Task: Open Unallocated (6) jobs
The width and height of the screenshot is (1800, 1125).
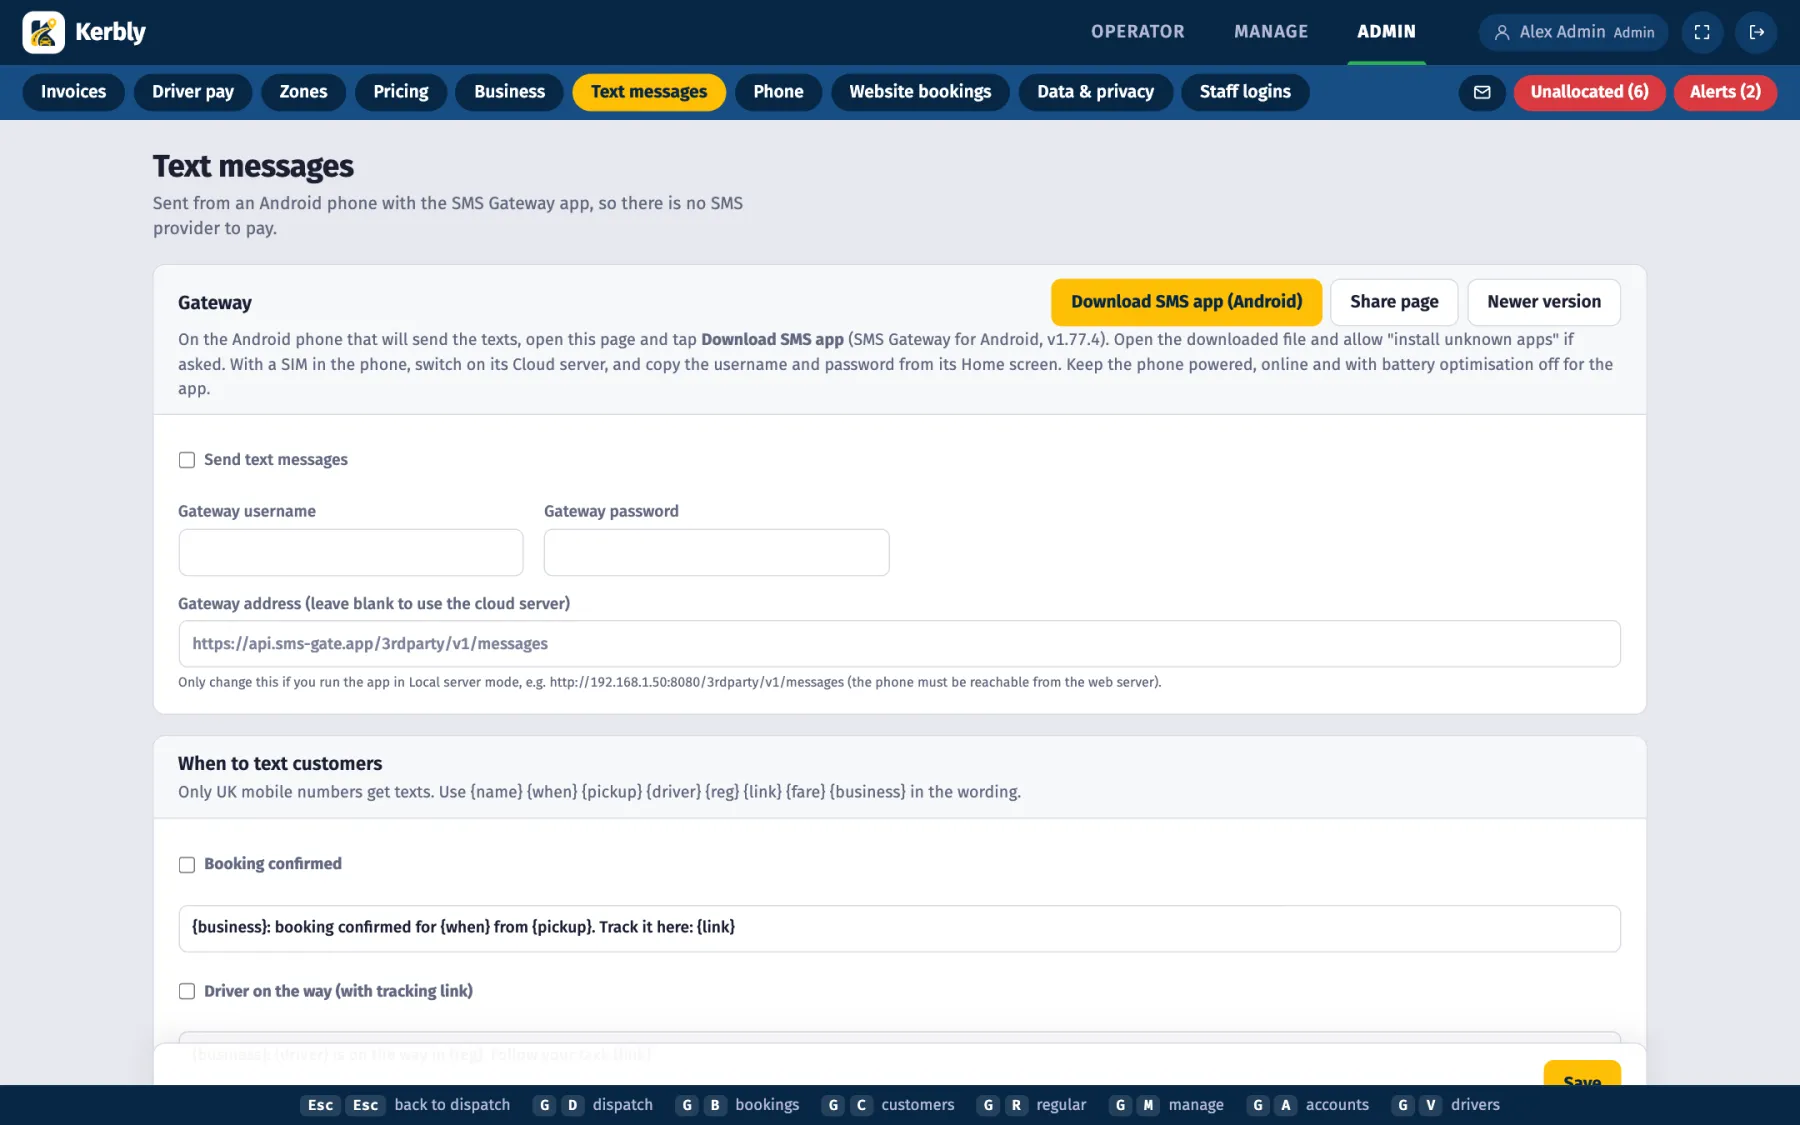Action: [x=1589, y=92]
